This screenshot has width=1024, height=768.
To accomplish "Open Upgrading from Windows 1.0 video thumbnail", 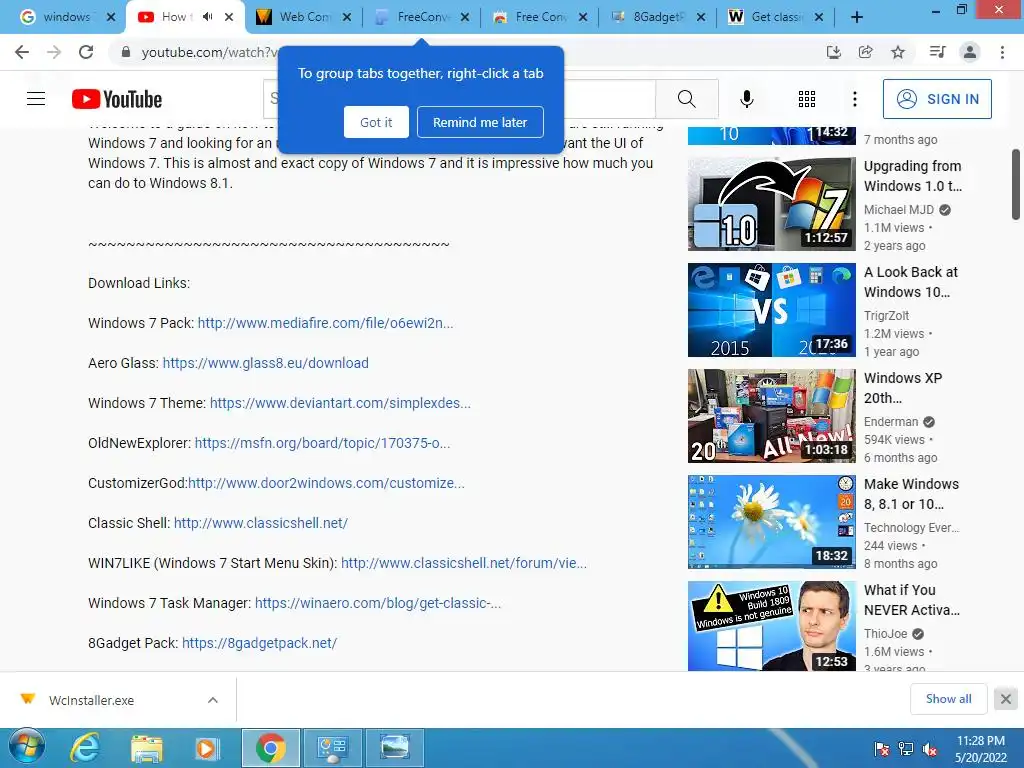I will pos(771,204).
